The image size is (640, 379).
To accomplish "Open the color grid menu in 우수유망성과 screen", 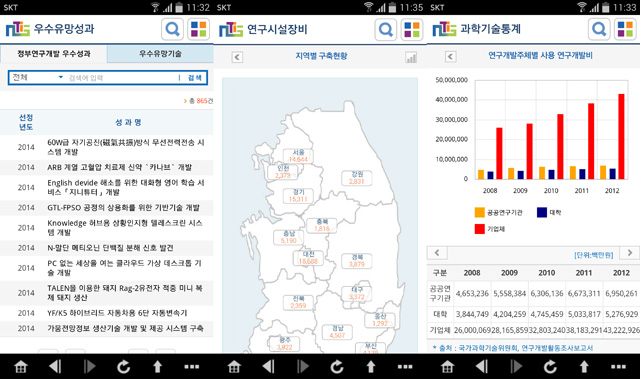I will point(198,29).
